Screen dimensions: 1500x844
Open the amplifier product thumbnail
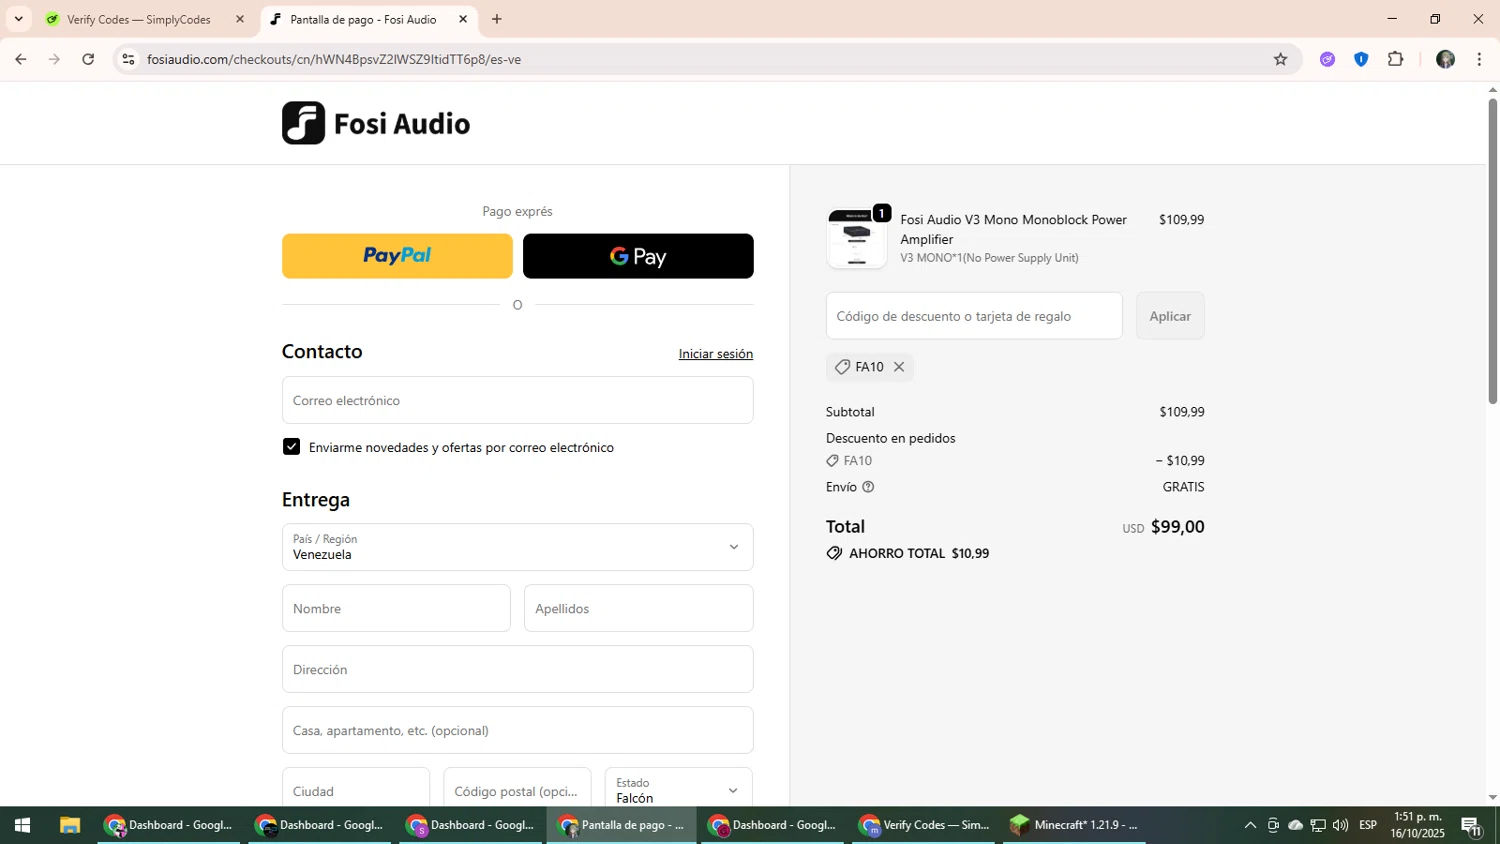pos(857,239)
